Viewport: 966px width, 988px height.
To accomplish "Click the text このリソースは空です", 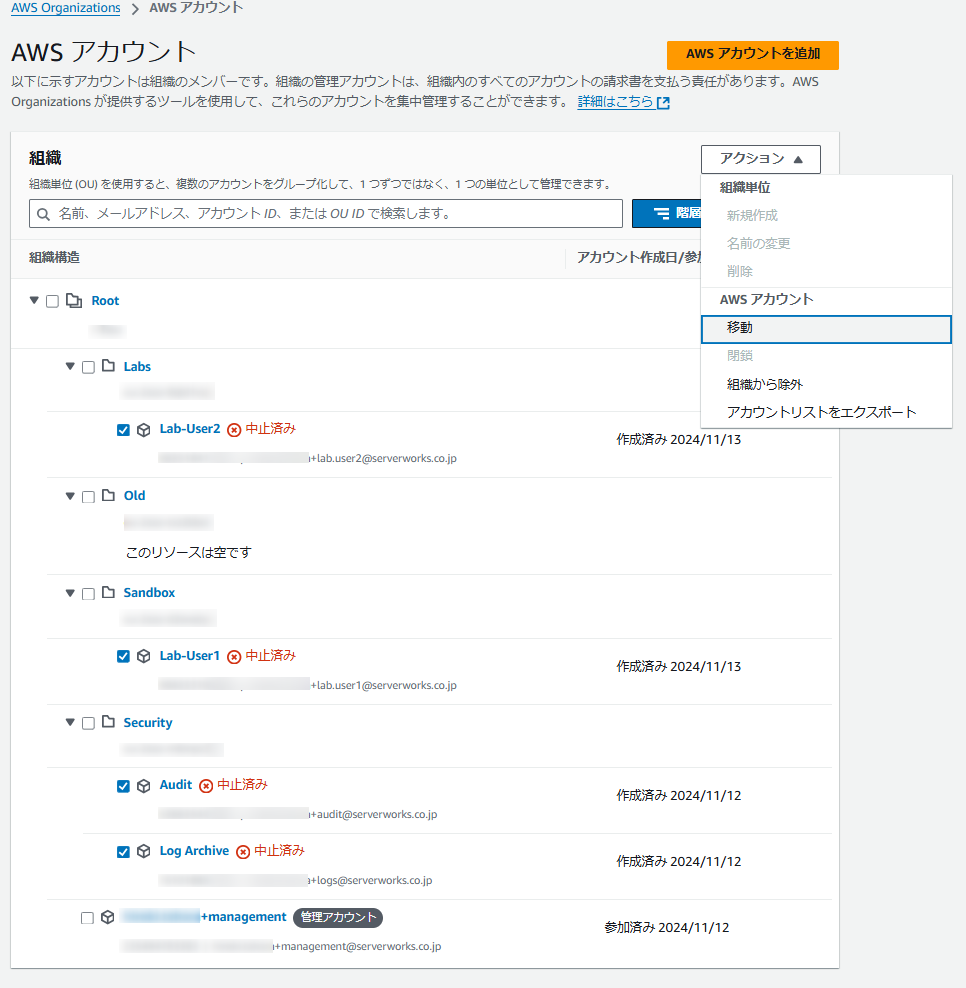I will [188, 553].
